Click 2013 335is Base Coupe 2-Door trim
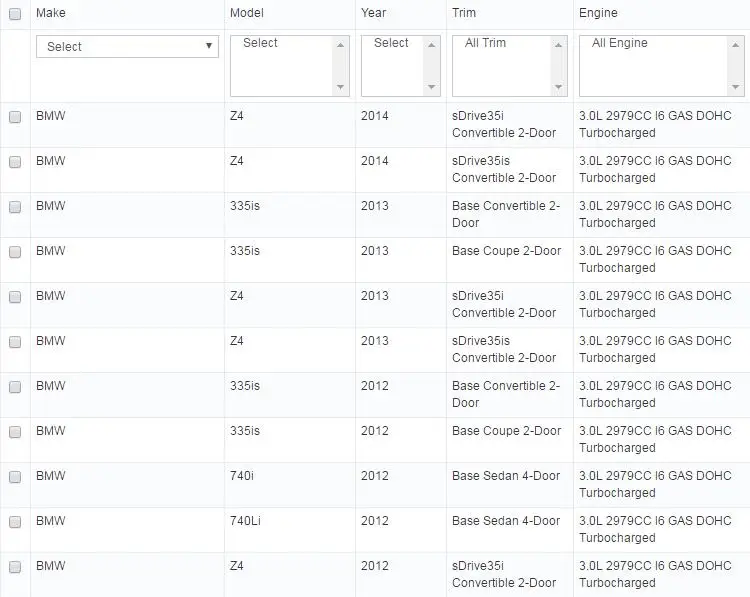Viewport: 750px width, 597px height. pyautogui.click(x=507, y=251)
